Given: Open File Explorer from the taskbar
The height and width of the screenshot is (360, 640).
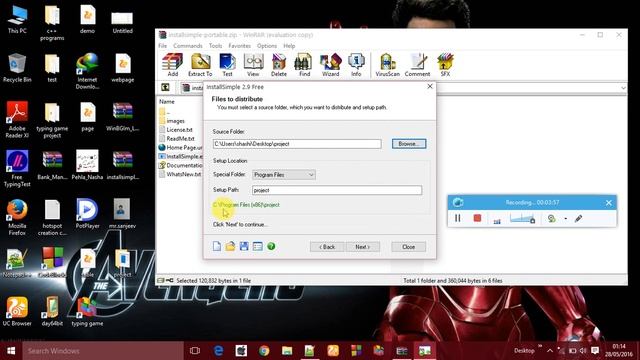Looking at the screenshot, I should [287, 351].
